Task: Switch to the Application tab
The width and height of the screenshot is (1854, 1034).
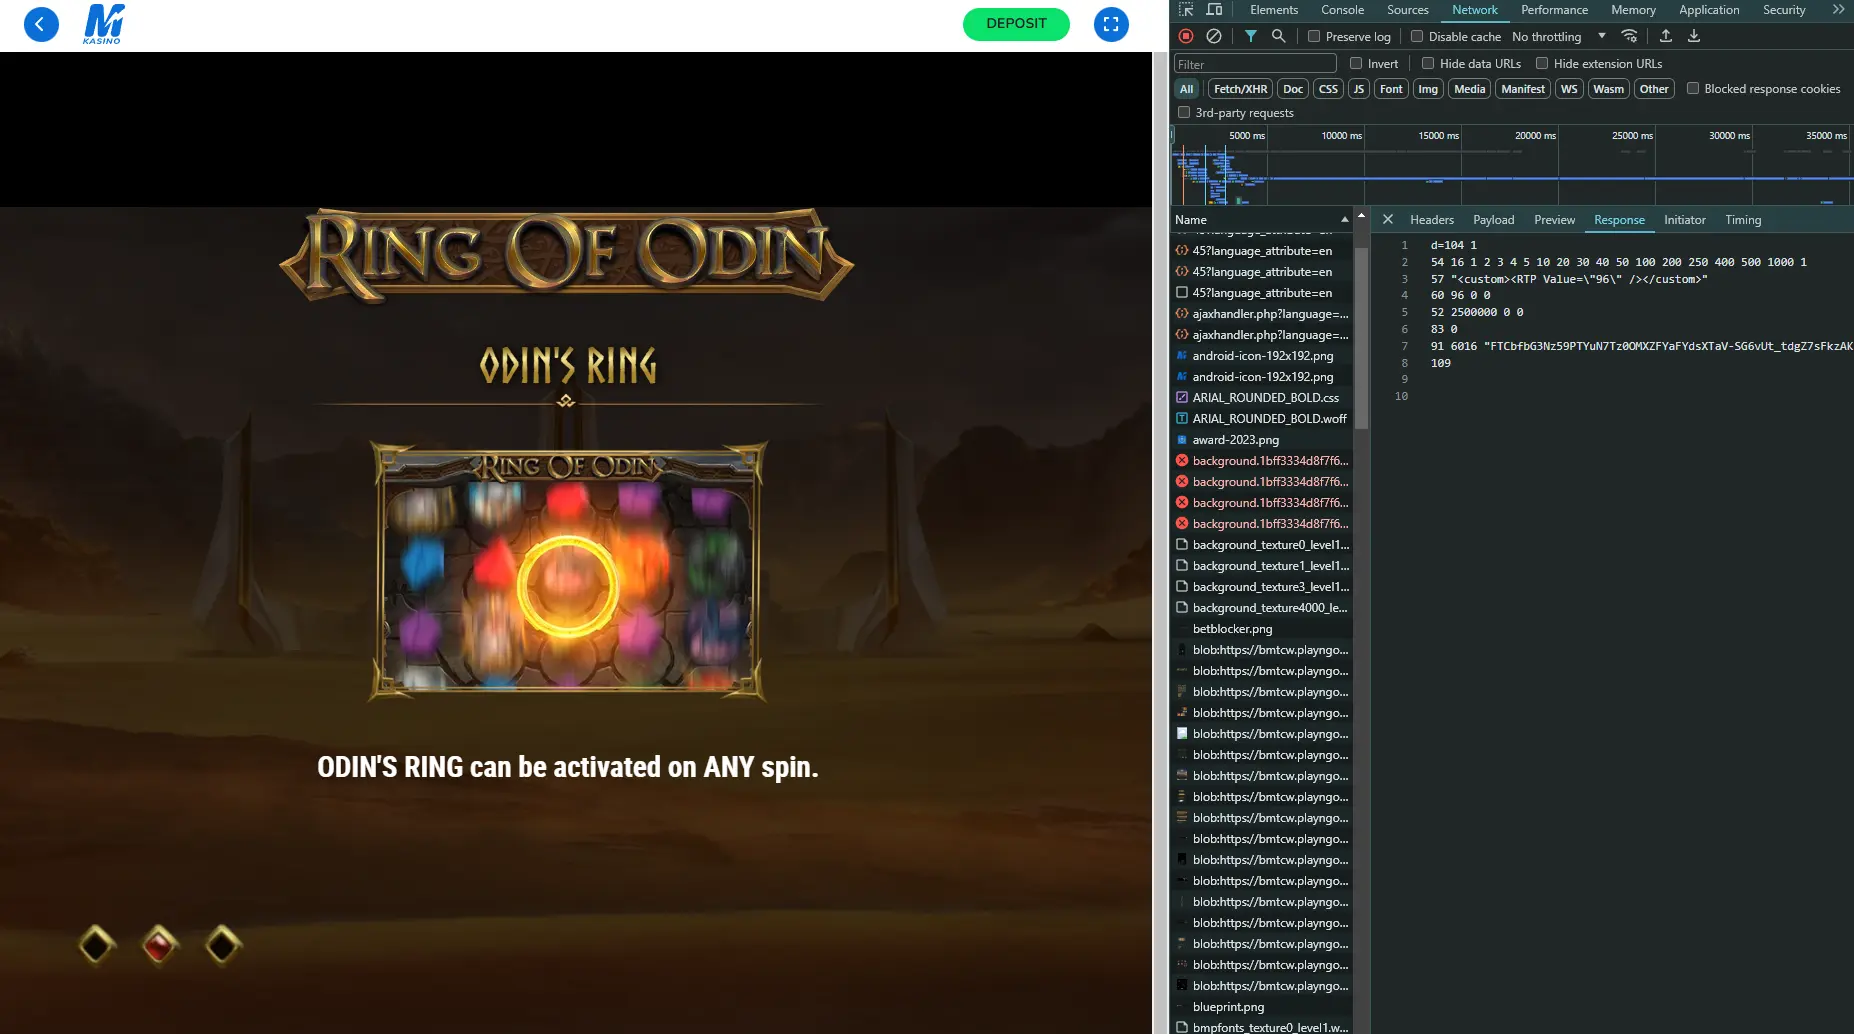Action: click(x=1709, y=10)
